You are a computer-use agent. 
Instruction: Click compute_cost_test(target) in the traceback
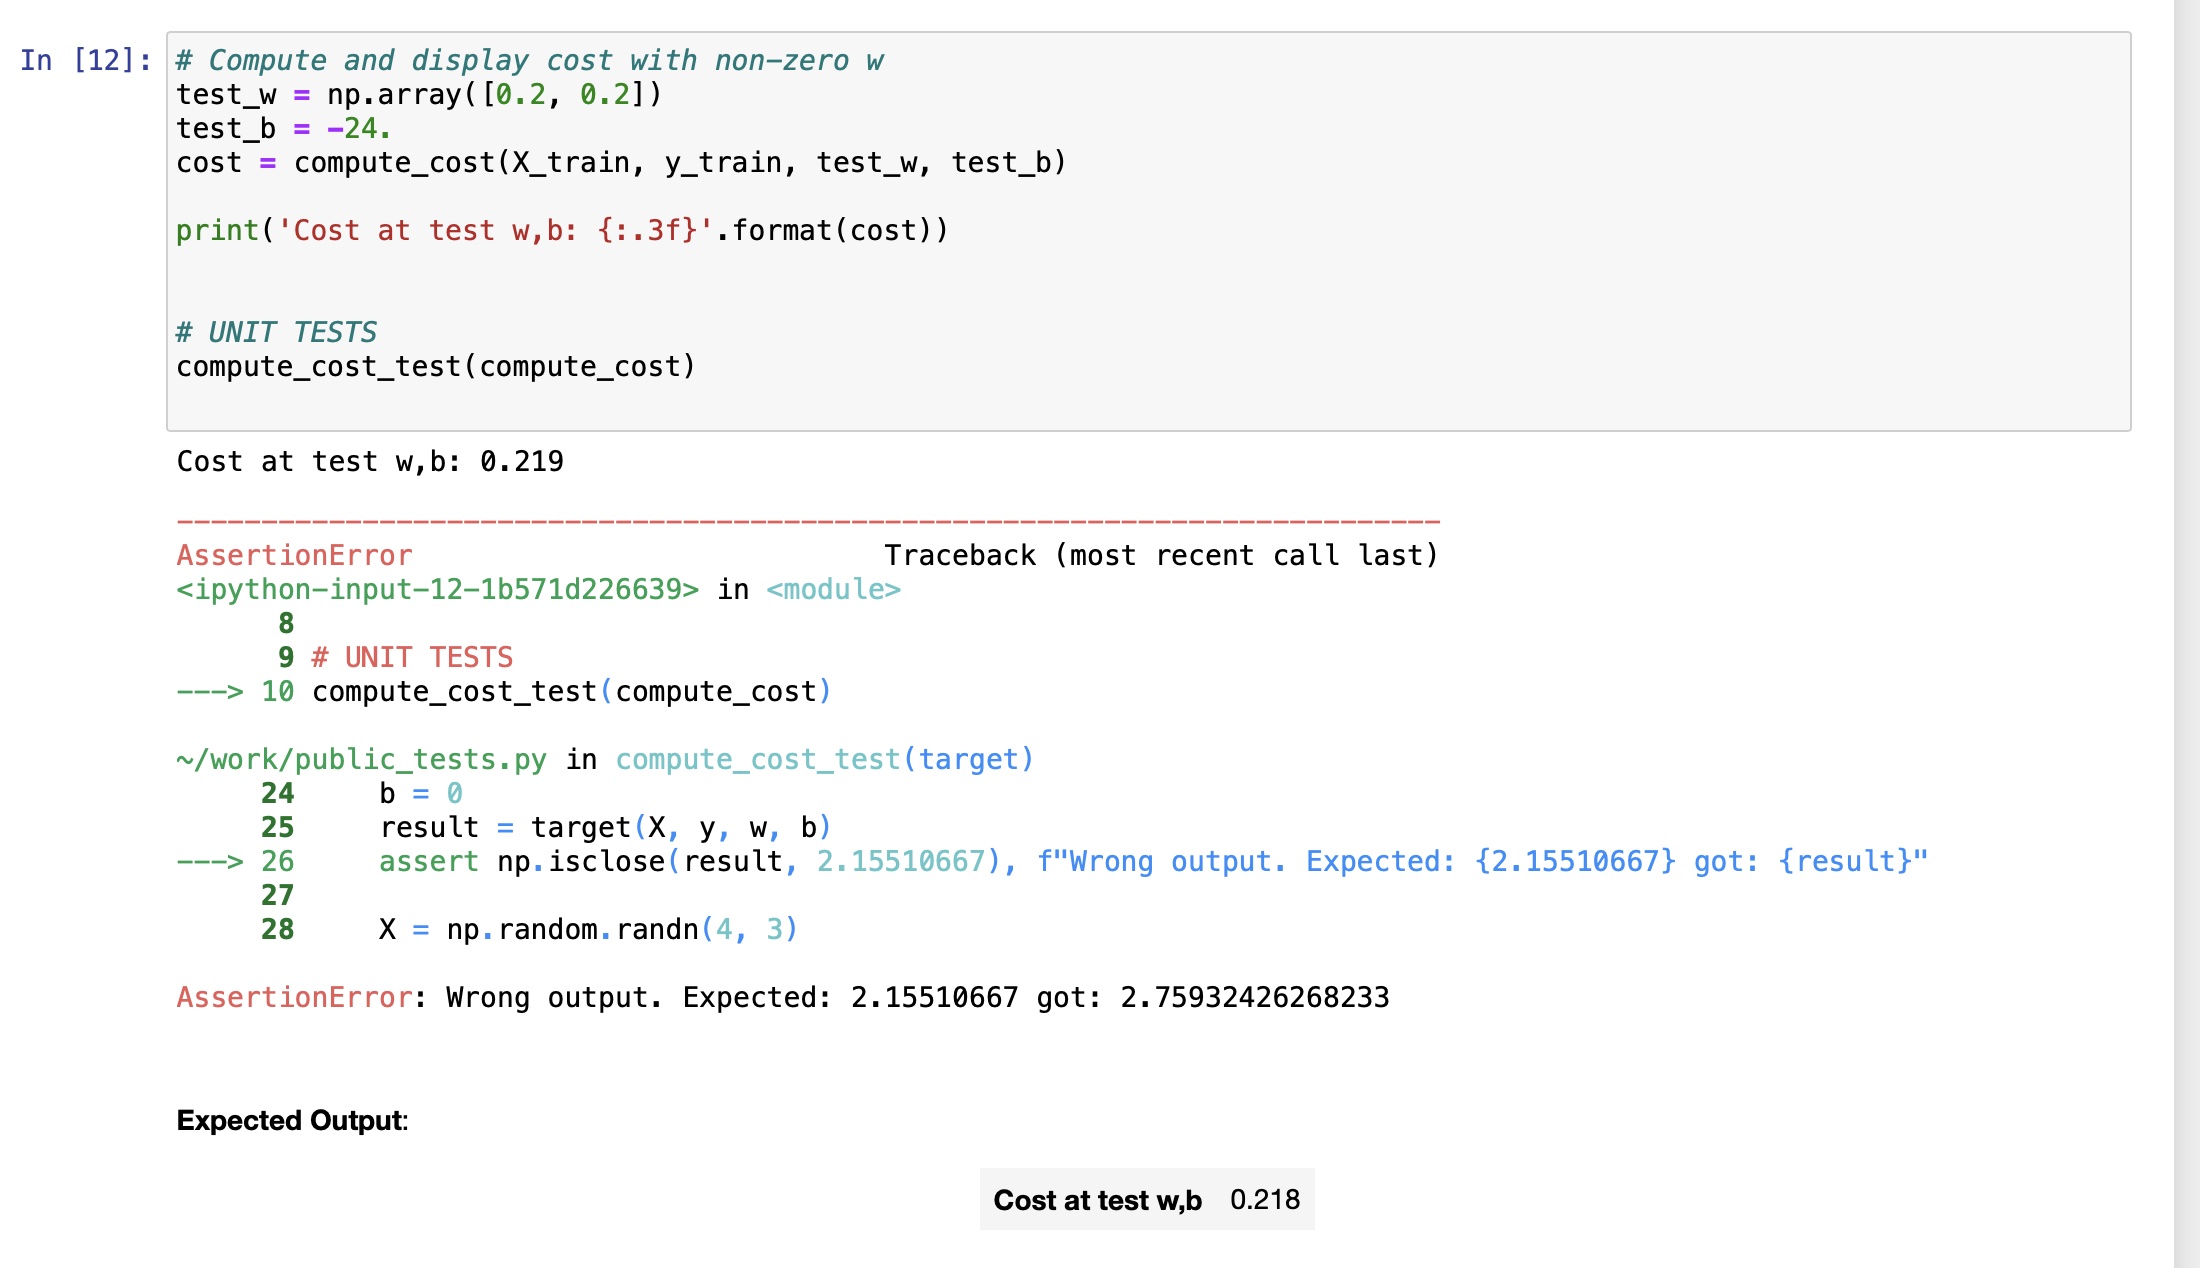tap(823, 760)
